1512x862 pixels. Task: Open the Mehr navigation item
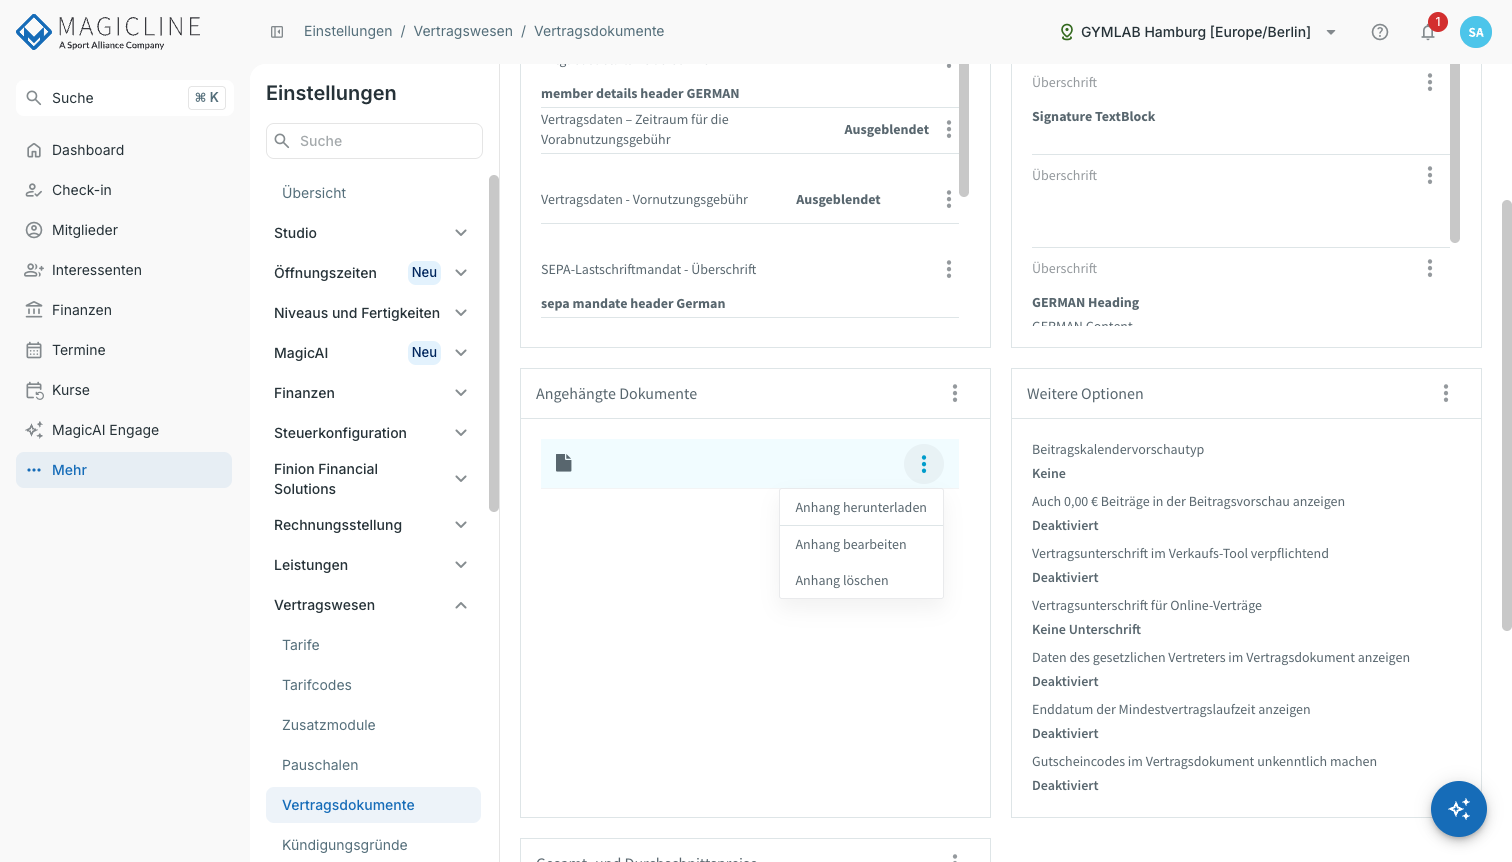click(x=124, y=470)
